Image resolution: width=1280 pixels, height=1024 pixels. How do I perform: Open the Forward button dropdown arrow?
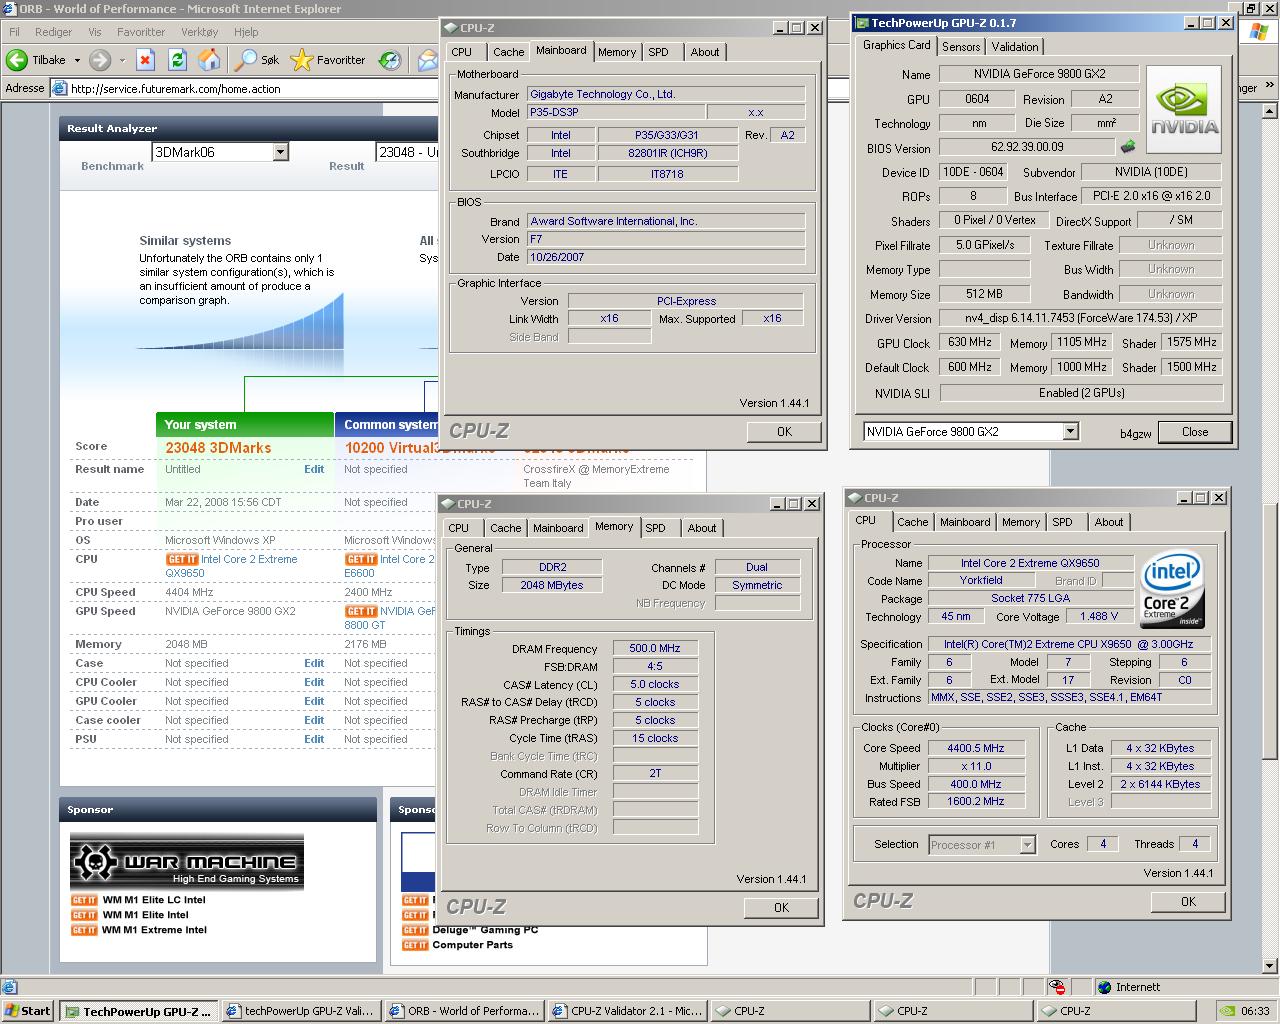(120, 60)
